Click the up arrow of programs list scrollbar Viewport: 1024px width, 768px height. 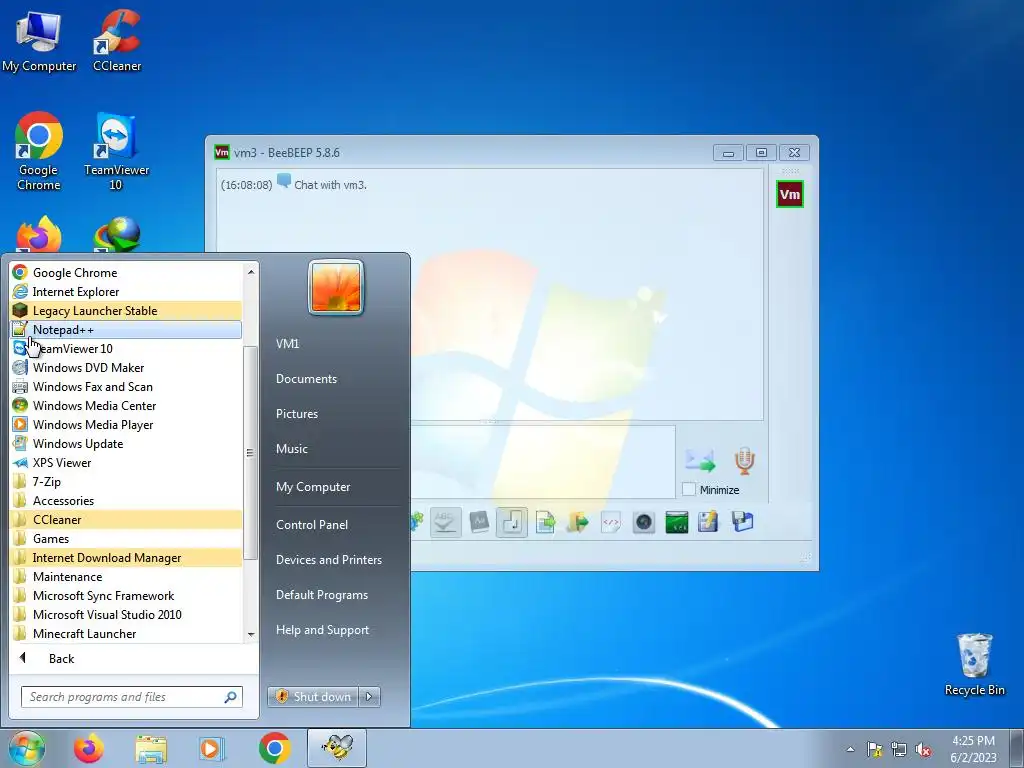pyautogui.click(x=251, y=272)
